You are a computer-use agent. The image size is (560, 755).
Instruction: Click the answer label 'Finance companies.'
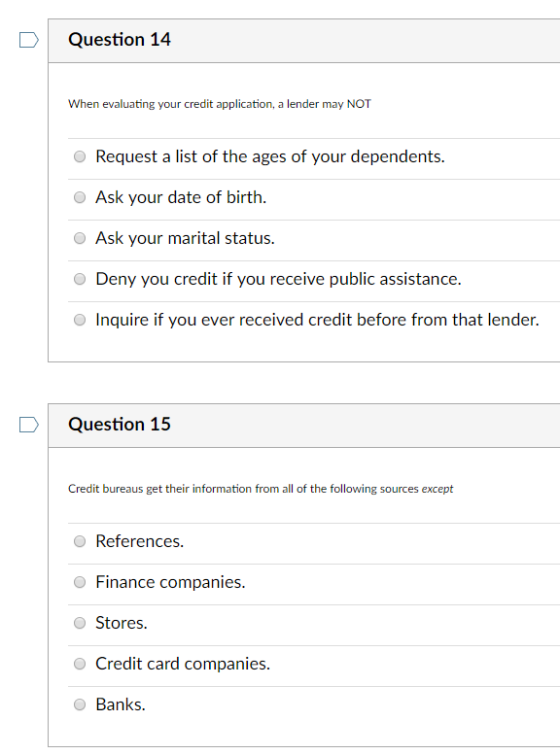click(x=170, y=582)
